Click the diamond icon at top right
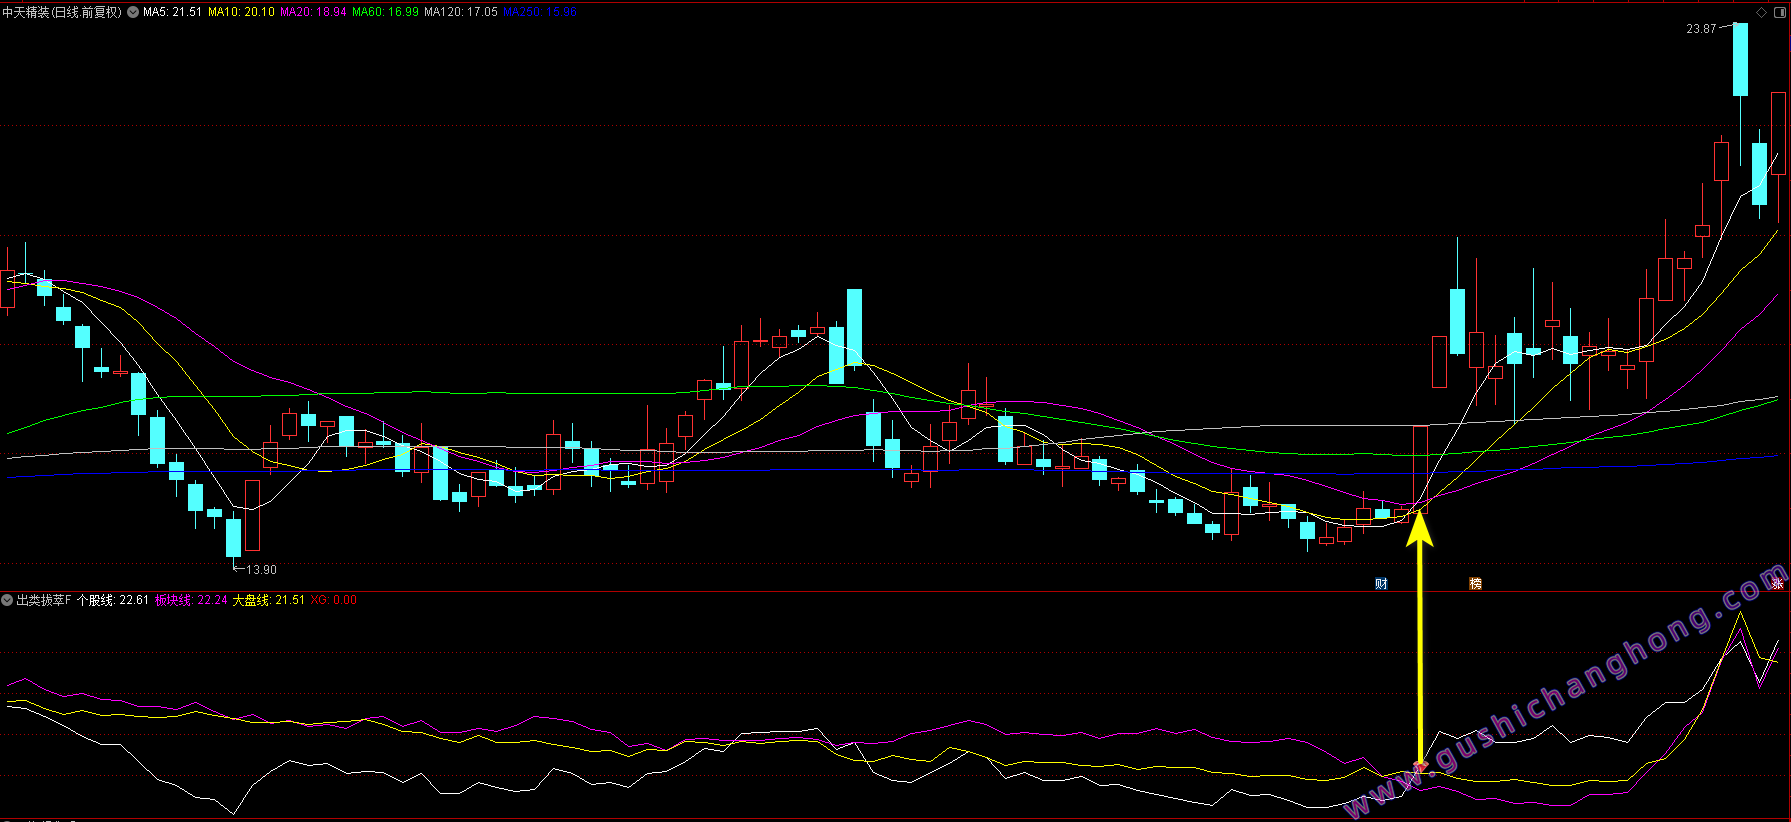 coord(1761,12)
